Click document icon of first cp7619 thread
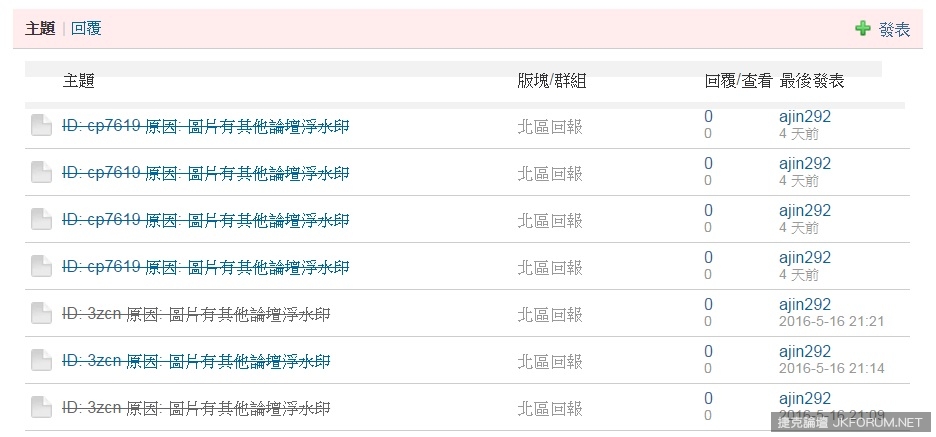This screenshot has height=437, width=936. [x=41, y=125]
